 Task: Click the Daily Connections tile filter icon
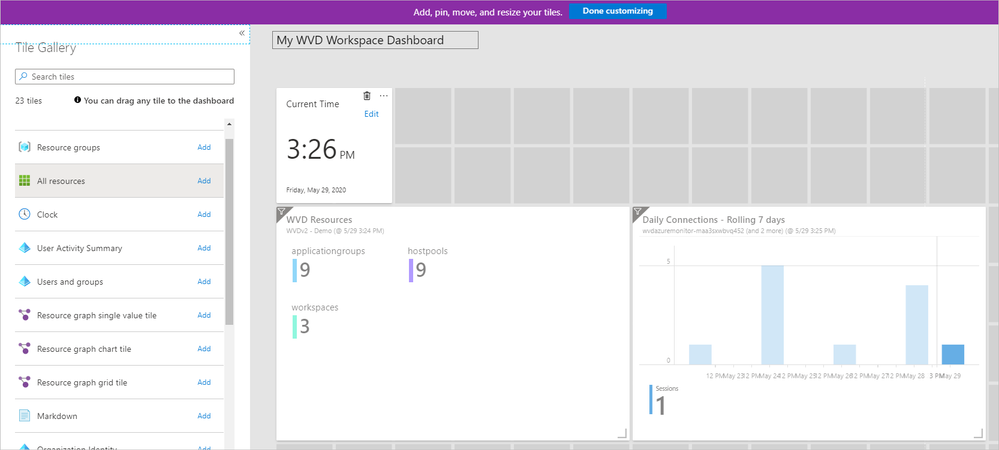(638, 212)
